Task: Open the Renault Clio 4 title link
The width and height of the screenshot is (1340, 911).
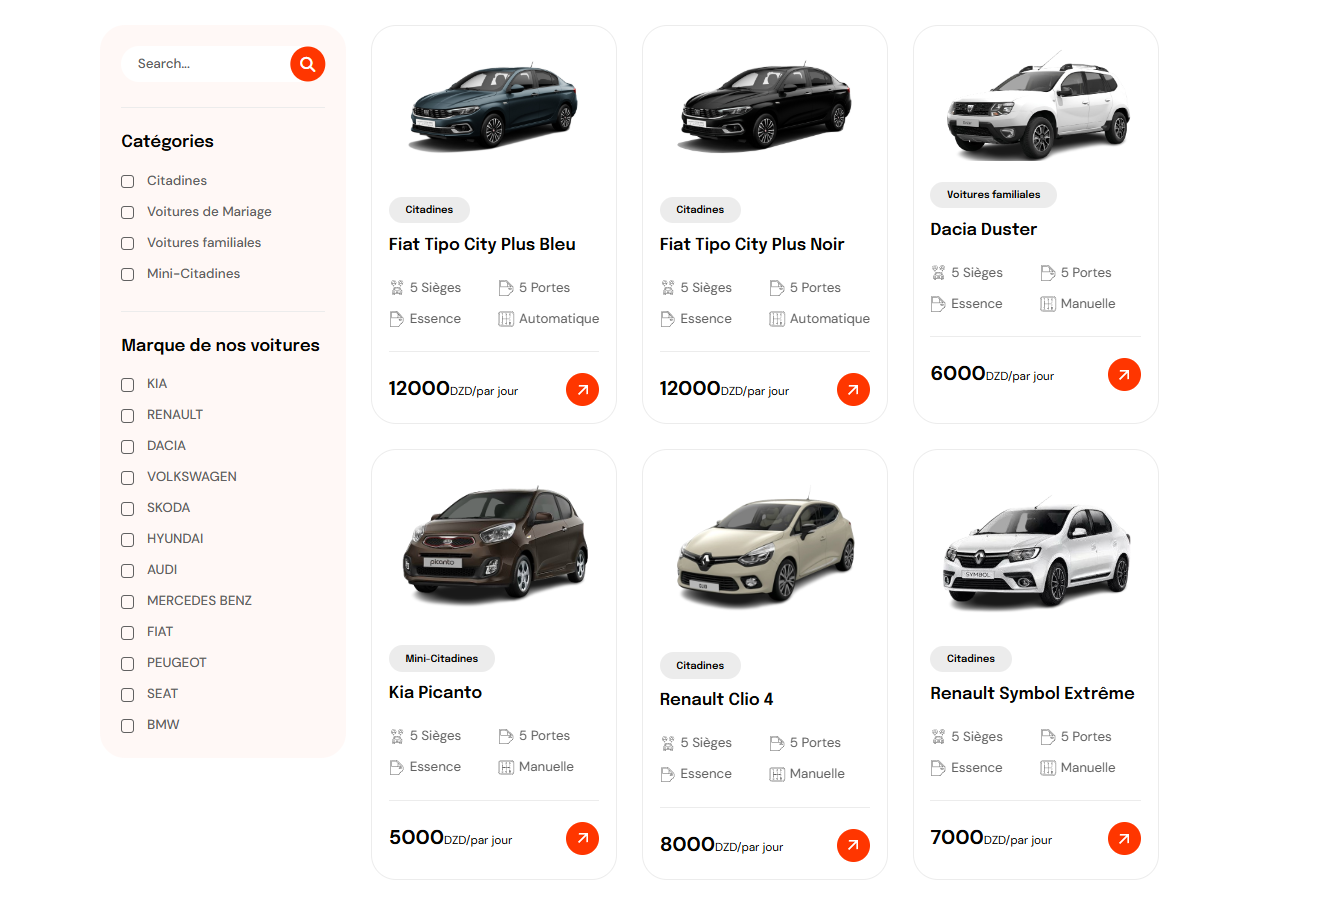Action: (716, 699)
